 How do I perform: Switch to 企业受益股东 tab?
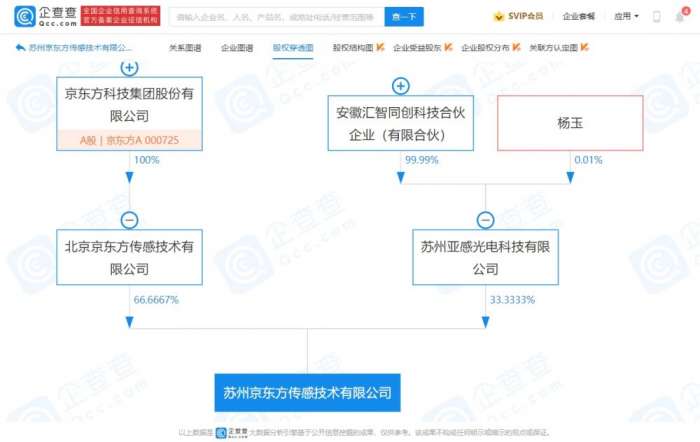point(417,48)
